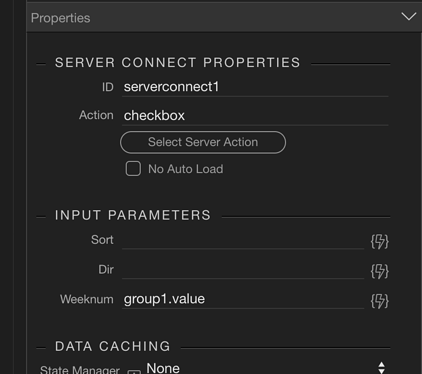Enable the No Auto Load checkbox
The width and height of the screenshot is (422, 374).
click(133, 169)
